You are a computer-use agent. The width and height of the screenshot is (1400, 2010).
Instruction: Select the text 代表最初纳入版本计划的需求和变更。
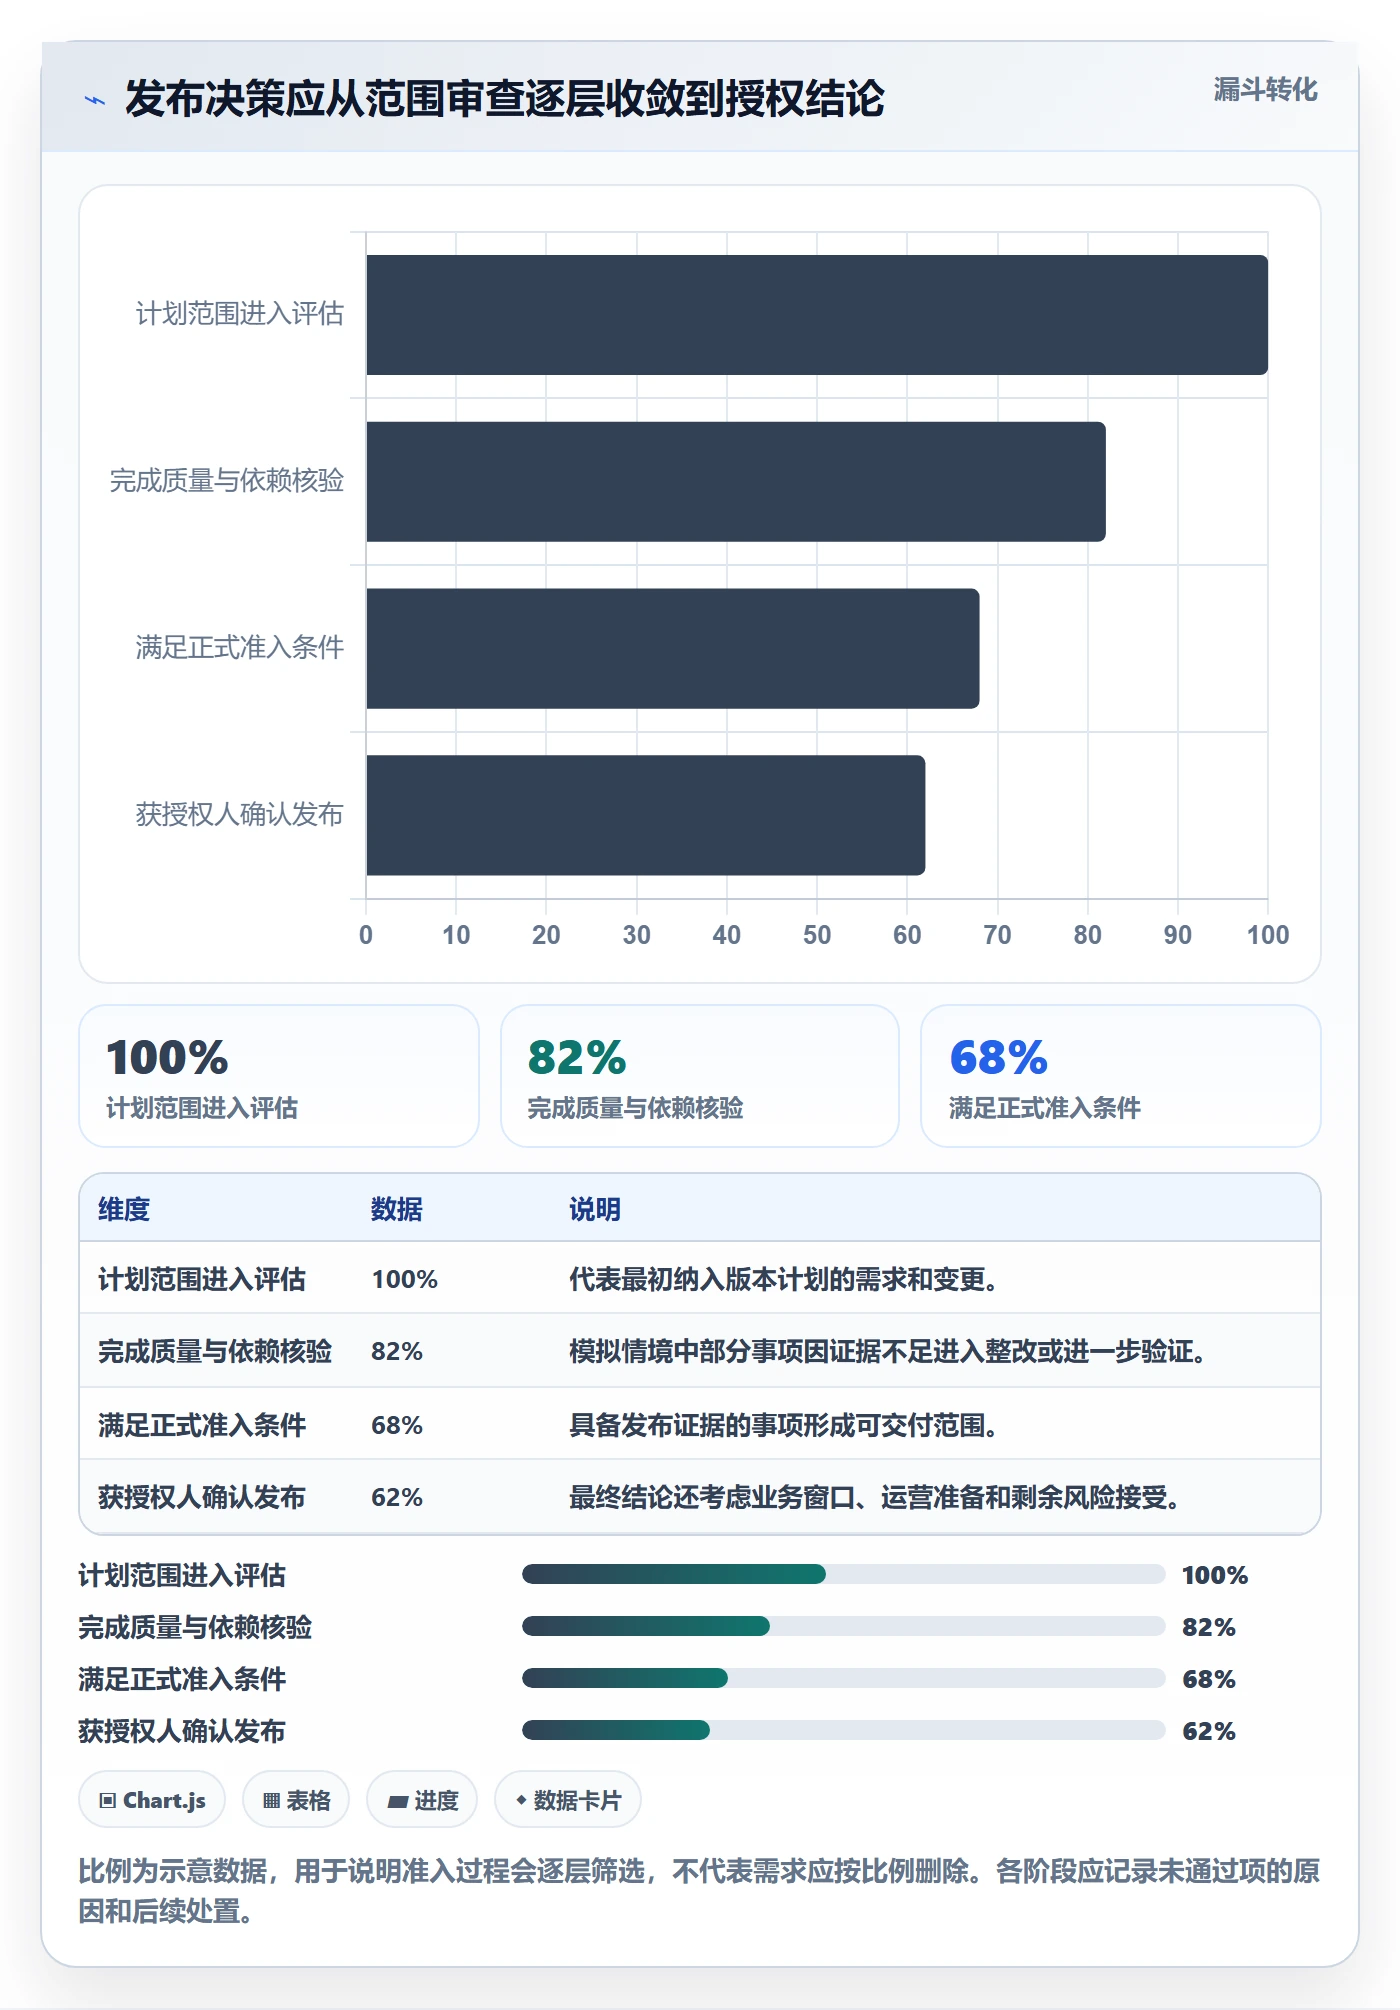[x=784, y=1279]
